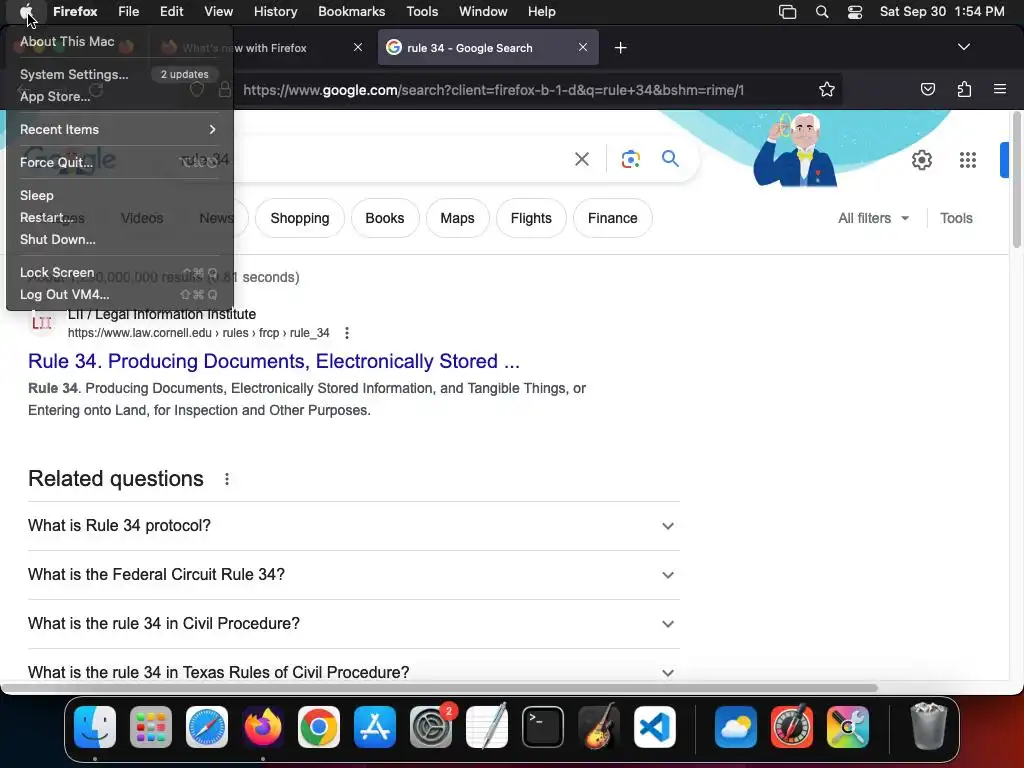Screen dimensions: 1024x768
Task: Switch to Firefox in the dock
Action: click(x=263, y=727)
